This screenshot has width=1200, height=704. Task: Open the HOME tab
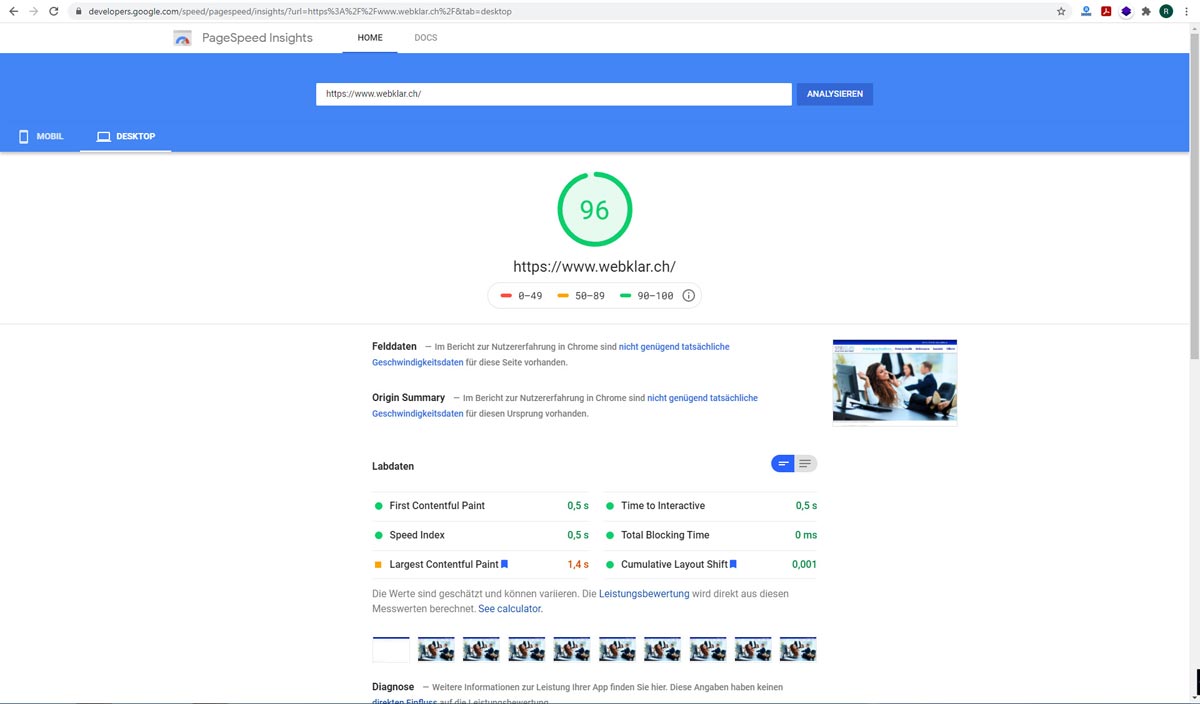pos(370,38)
